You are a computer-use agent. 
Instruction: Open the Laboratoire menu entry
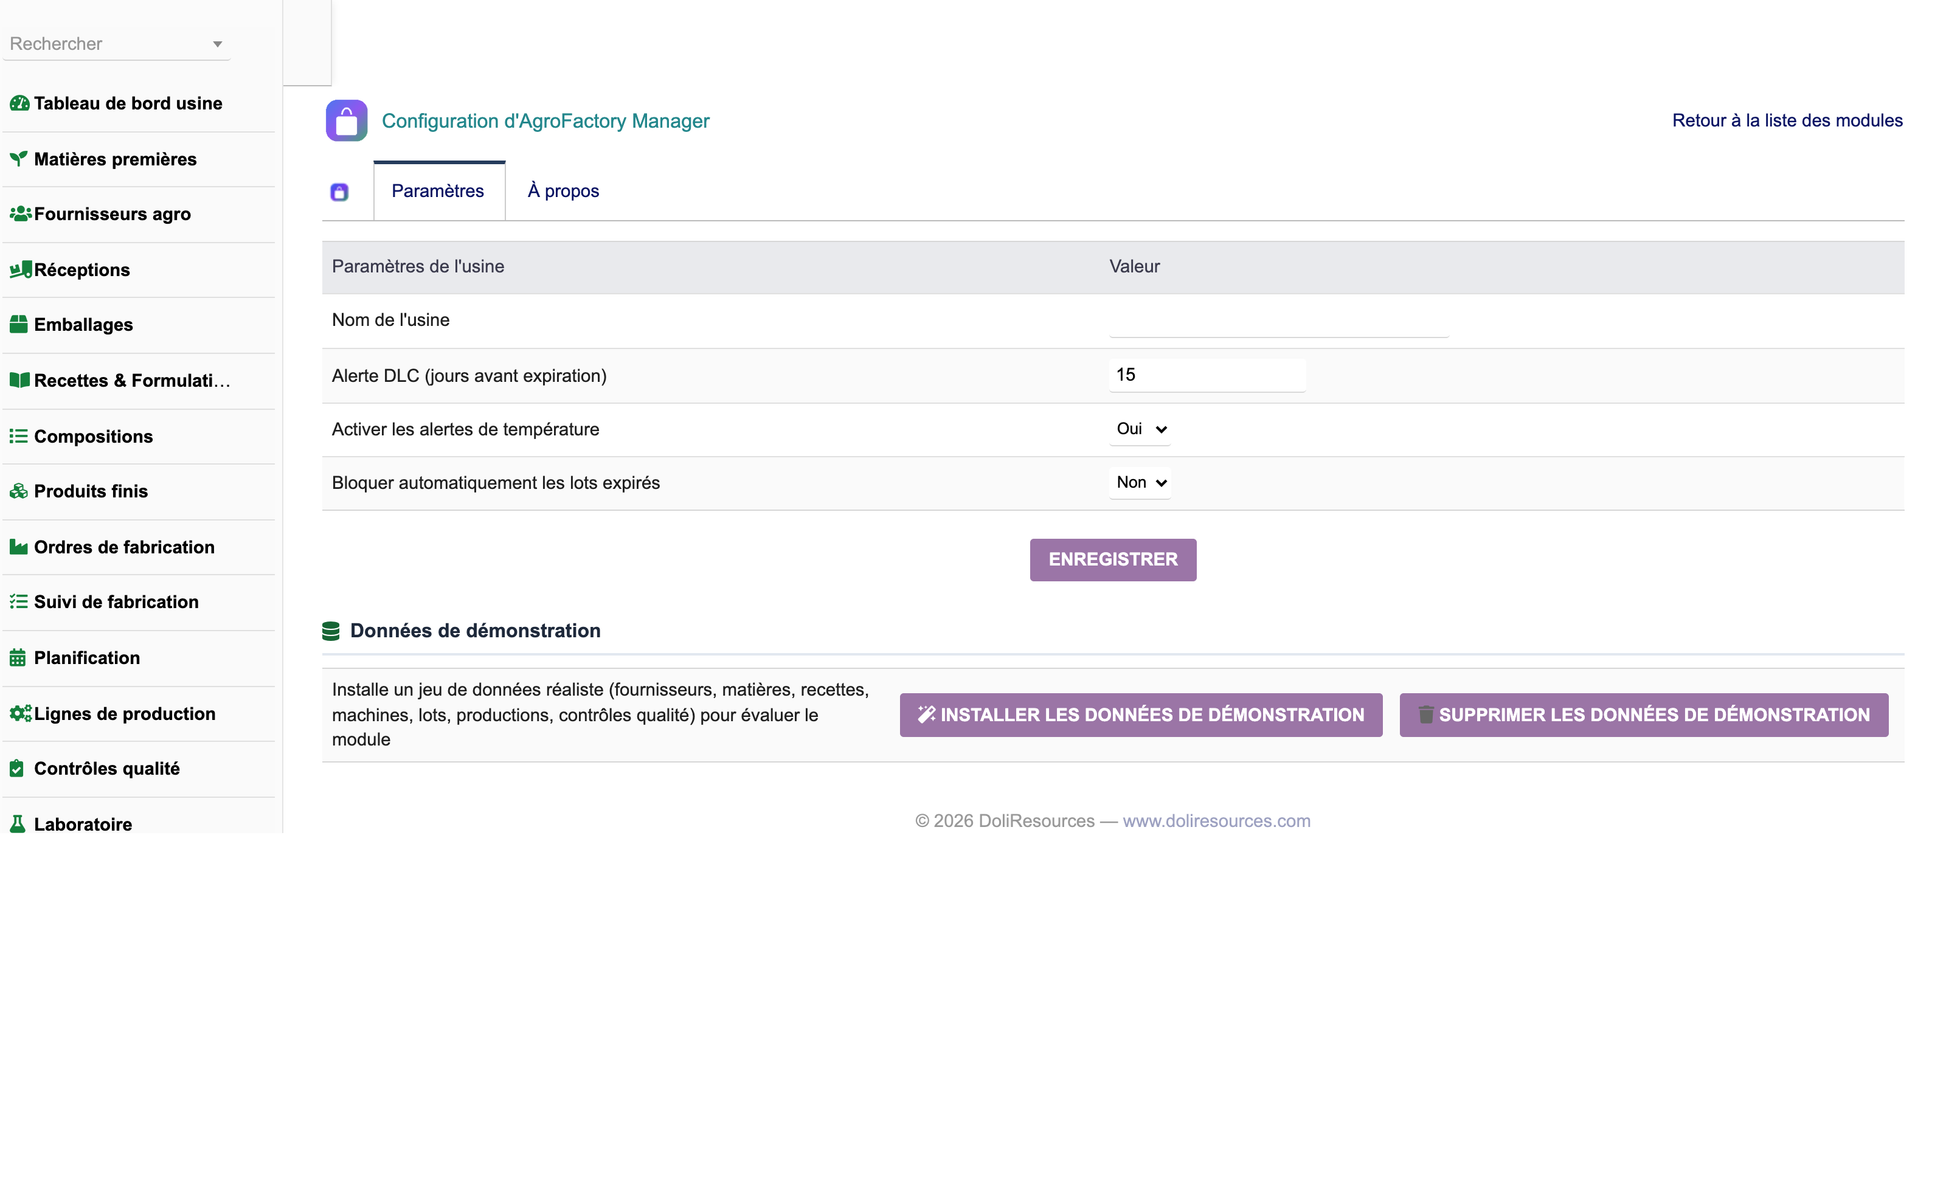[x=83, y=825]
